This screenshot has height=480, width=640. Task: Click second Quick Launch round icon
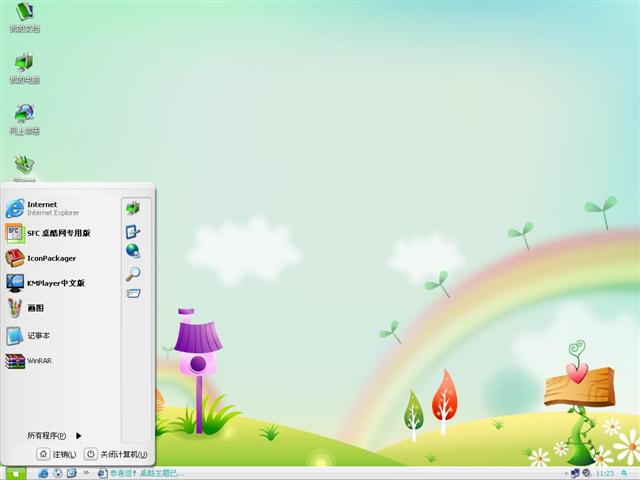pos(58,473)
